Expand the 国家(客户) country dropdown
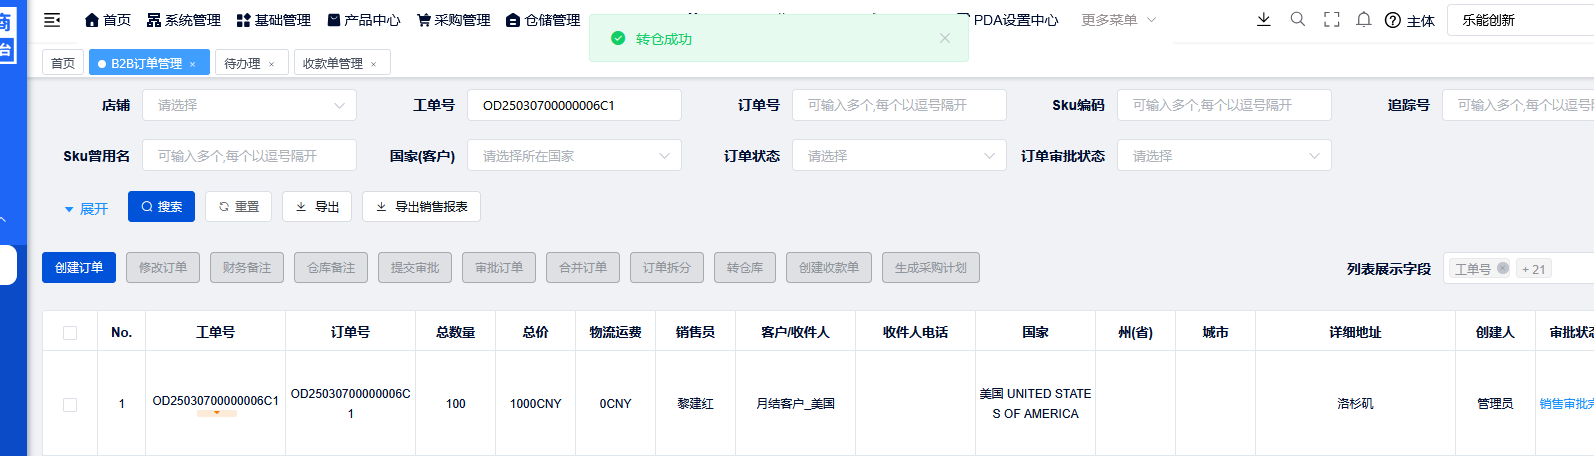The image size is (1594, 456). point(574,156)
